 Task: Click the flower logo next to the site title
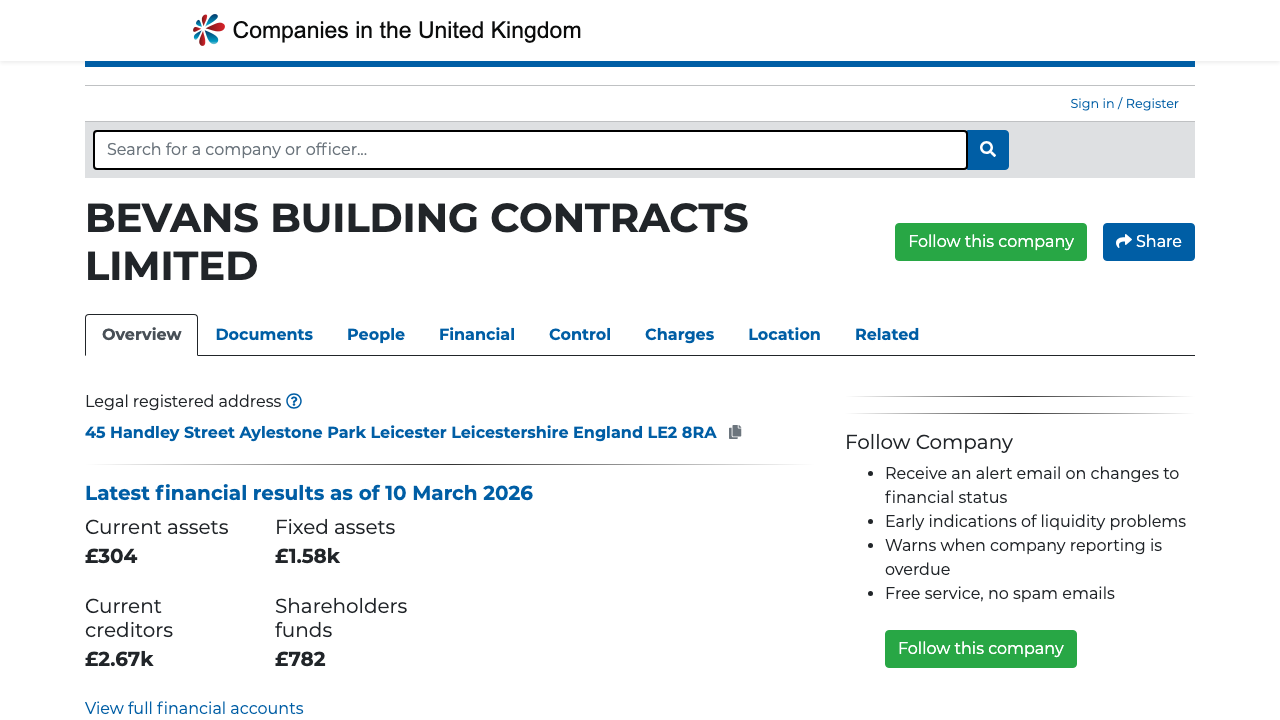[x=206, y=29]
